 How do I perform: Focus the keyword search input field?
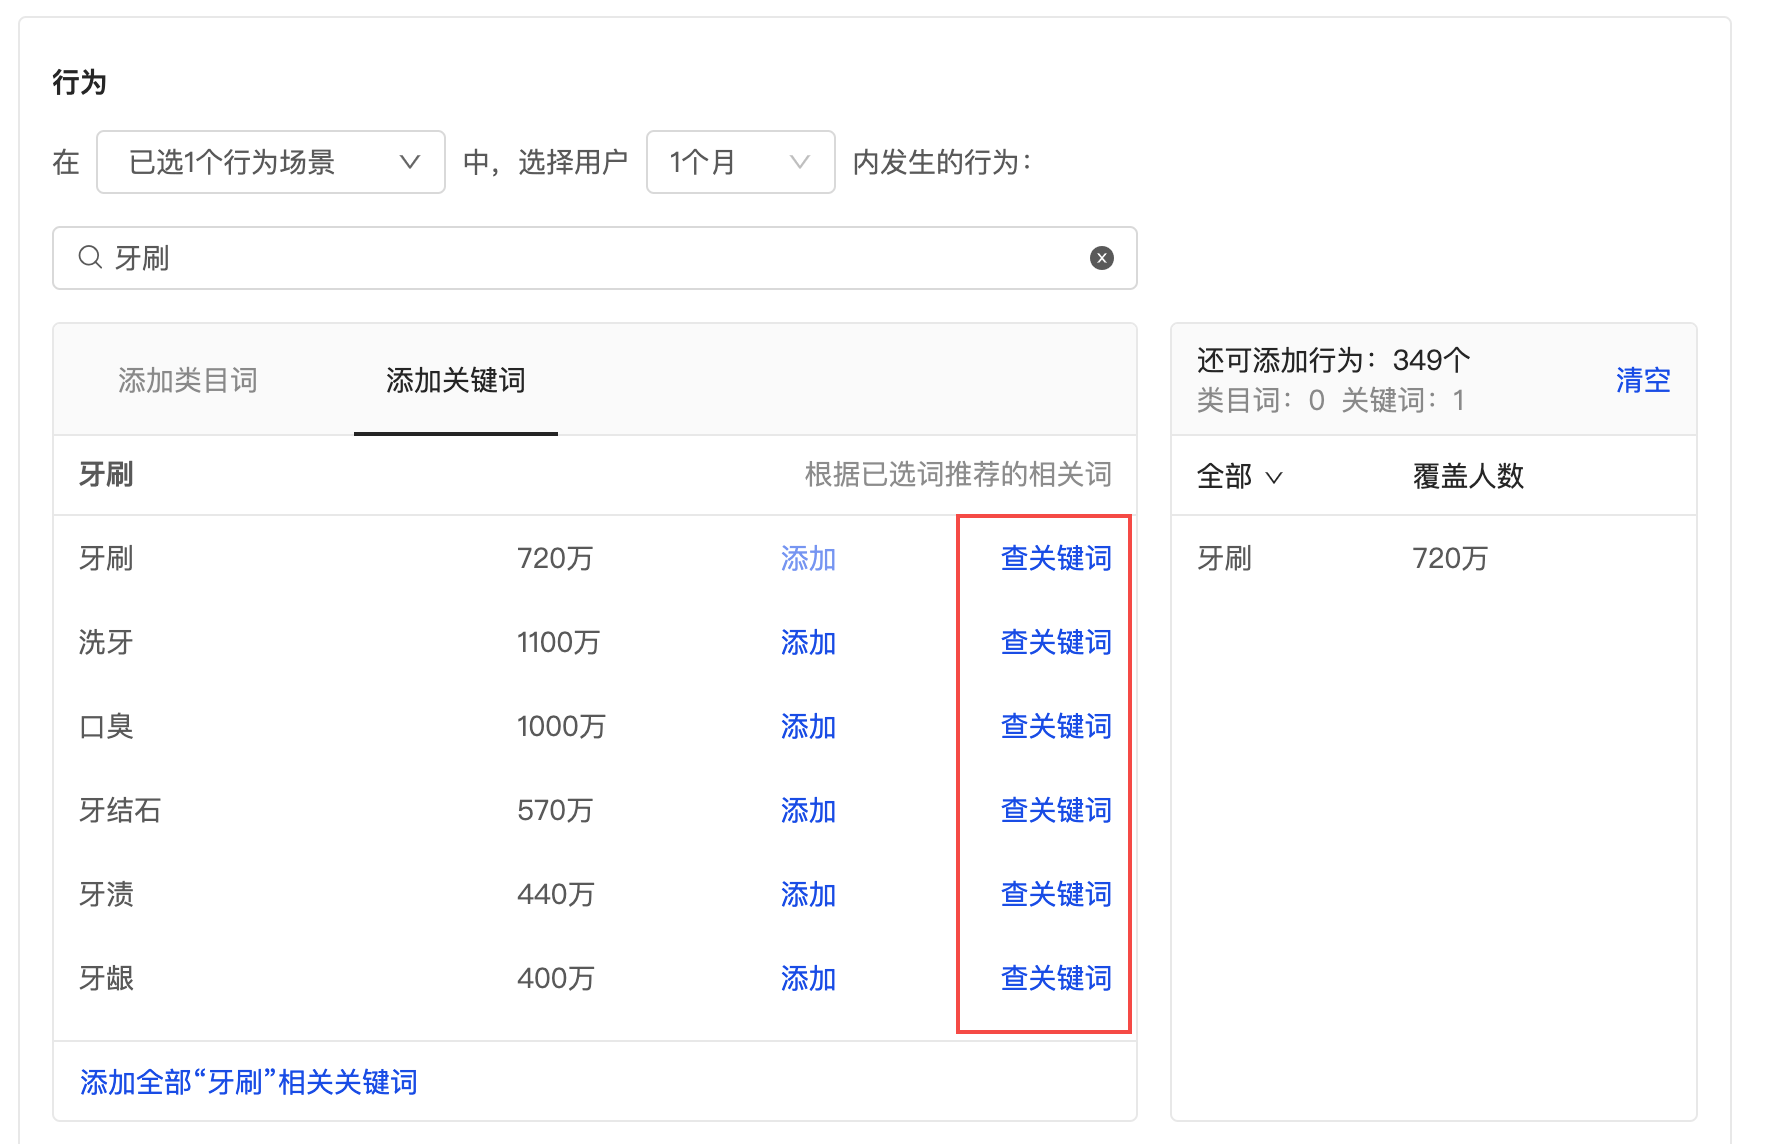tap(600, 258)
